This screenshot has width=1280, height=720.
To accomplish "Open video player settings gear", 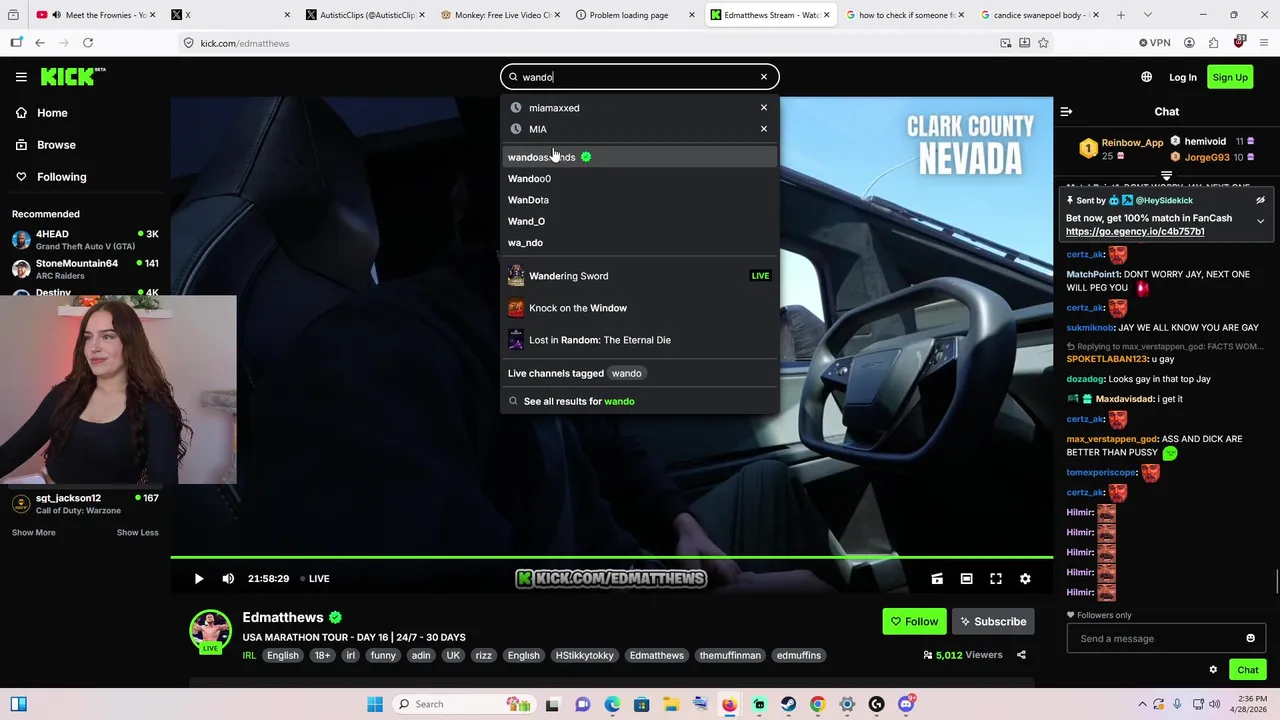I will pyautogui.click(x=1025, y=579).
